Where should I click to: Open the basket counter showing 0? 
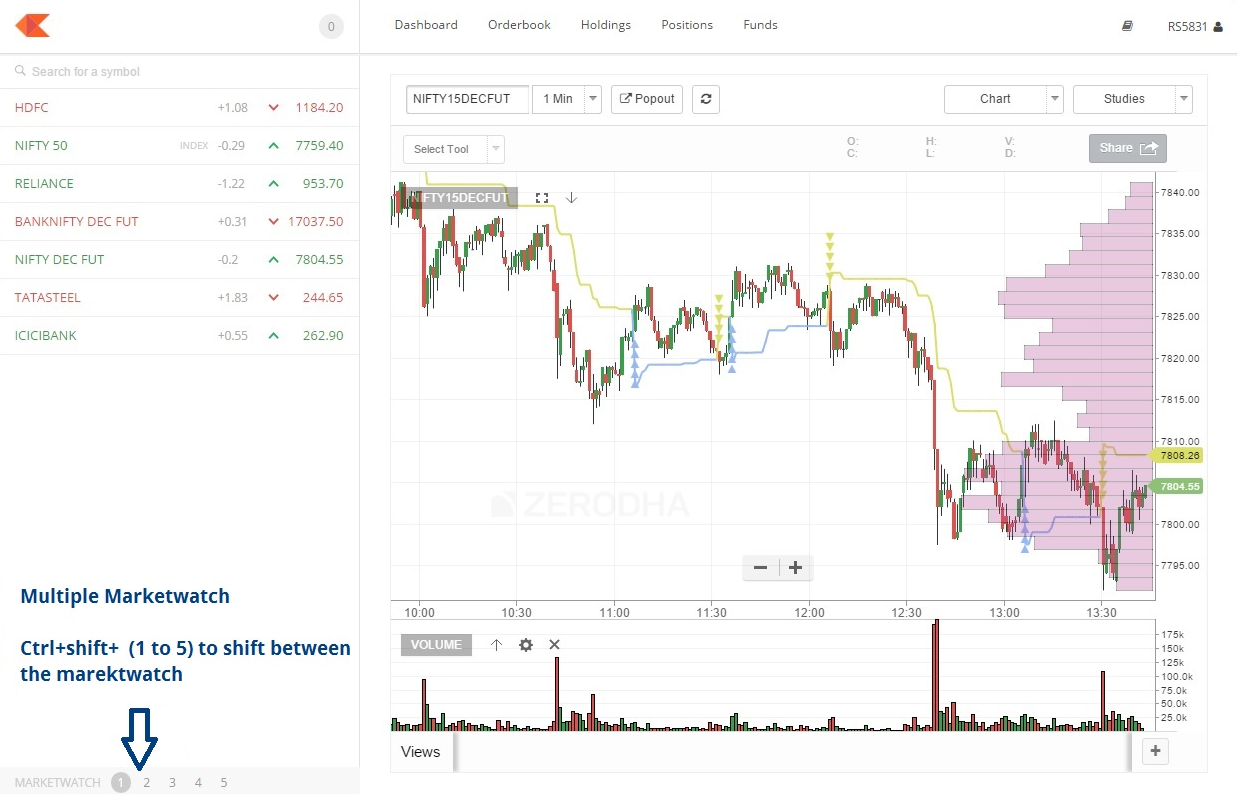point(331,26)
